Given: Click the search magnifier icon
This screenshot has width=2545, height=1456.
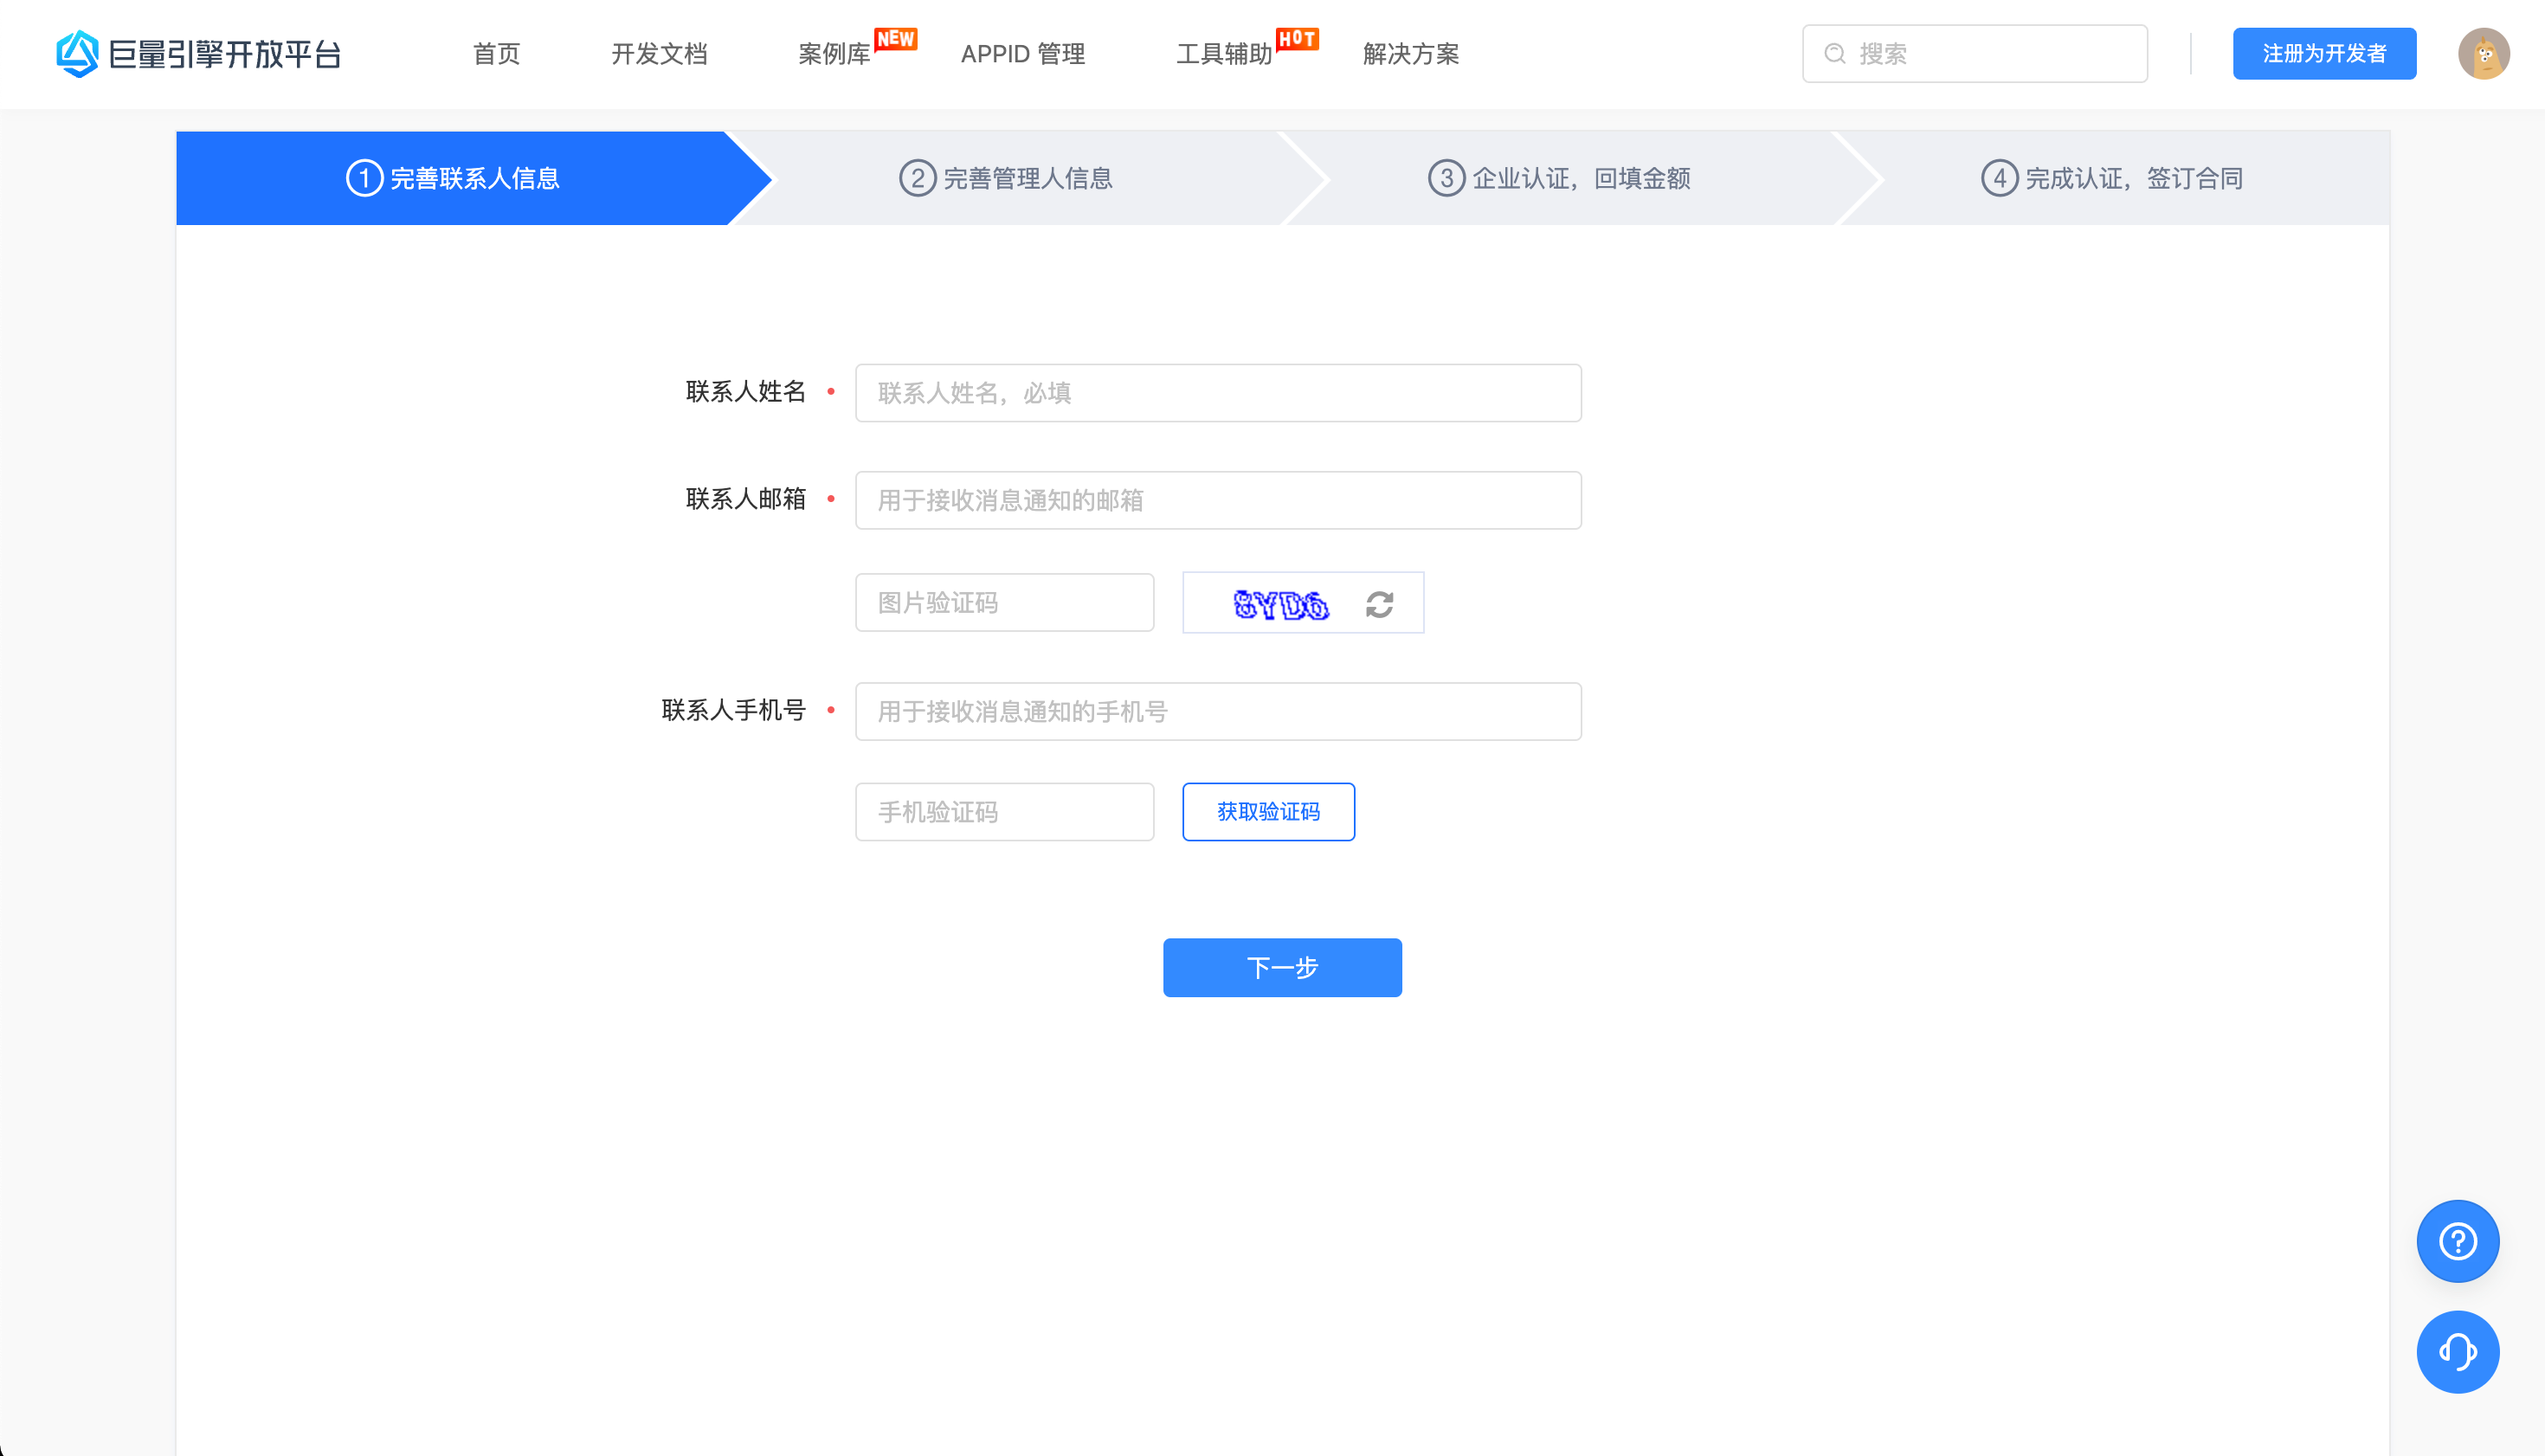Looking at the screenshot, I should coord(1834,54).
